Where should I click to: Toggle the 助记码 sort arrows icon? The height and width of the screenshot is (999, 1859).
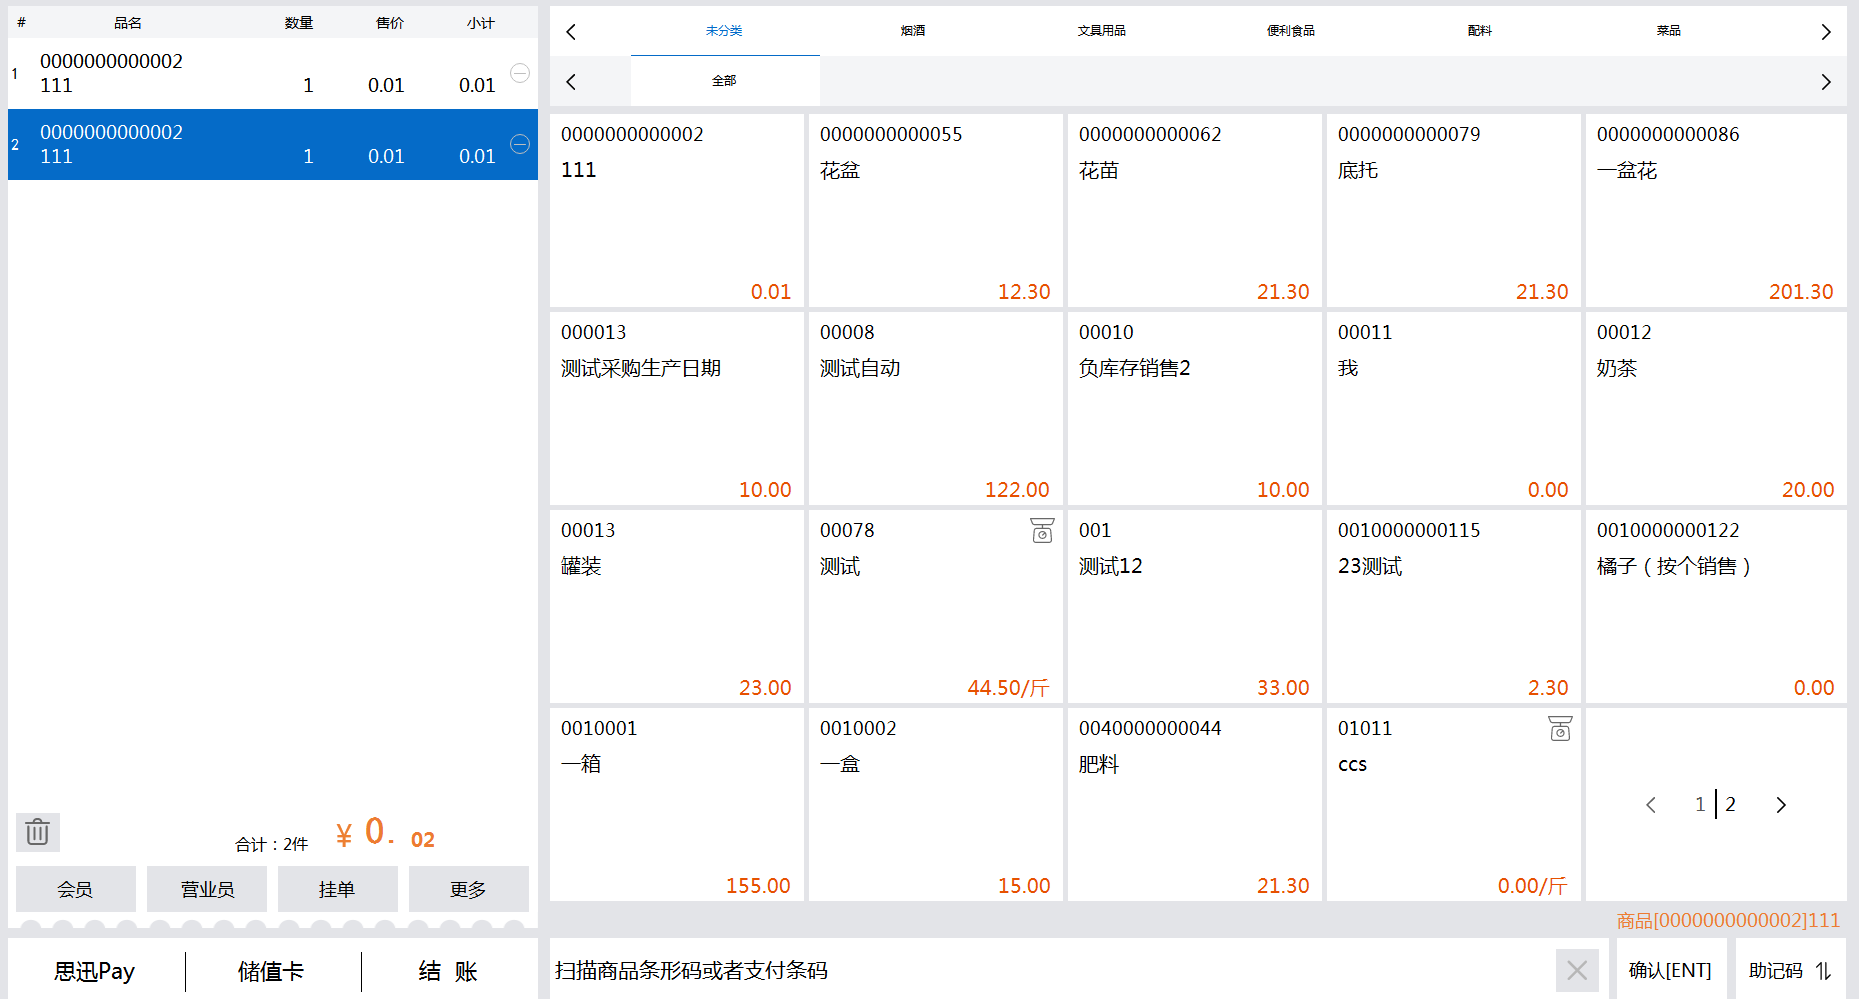click(1823, 970)
